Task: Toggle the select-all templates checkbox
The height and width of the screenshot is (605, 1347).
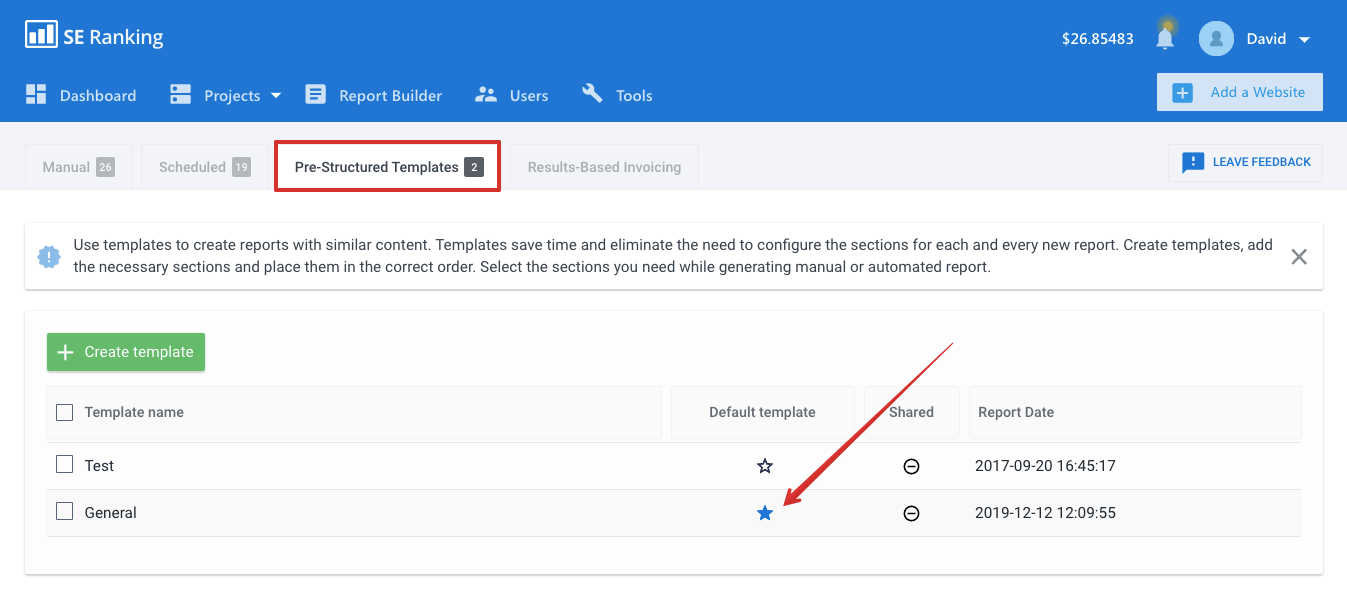Action: coord(65,412)
